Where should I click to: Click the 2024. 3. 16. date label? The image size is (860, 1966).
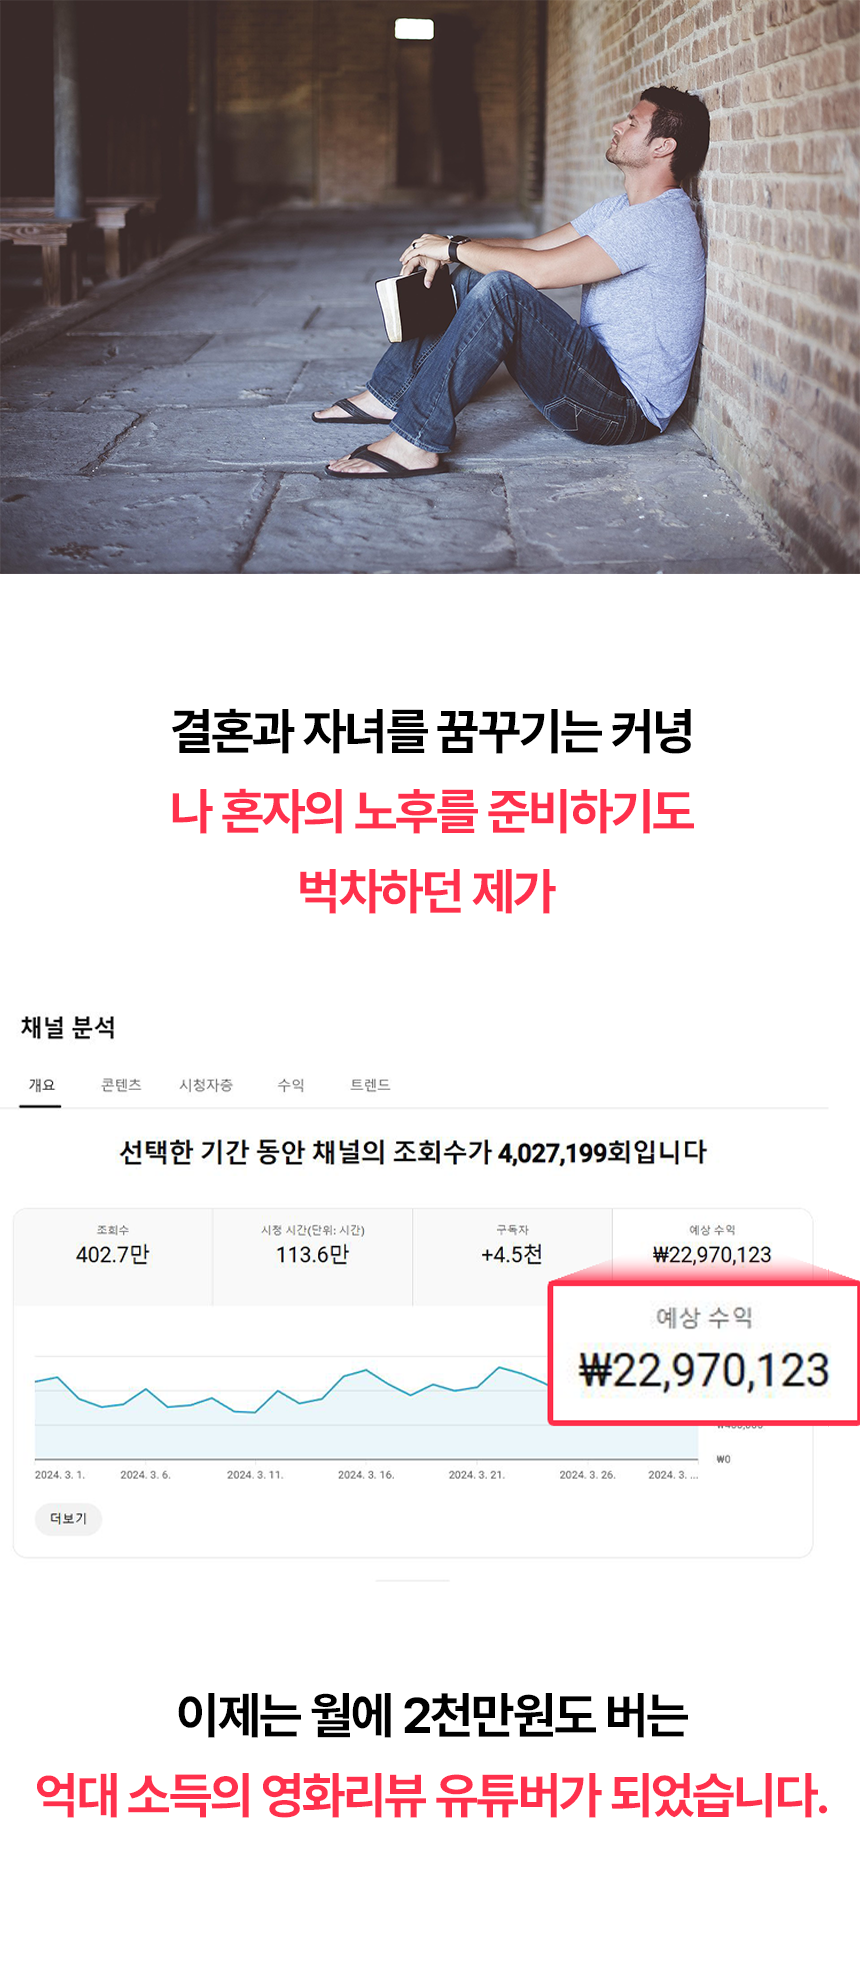366,1475
